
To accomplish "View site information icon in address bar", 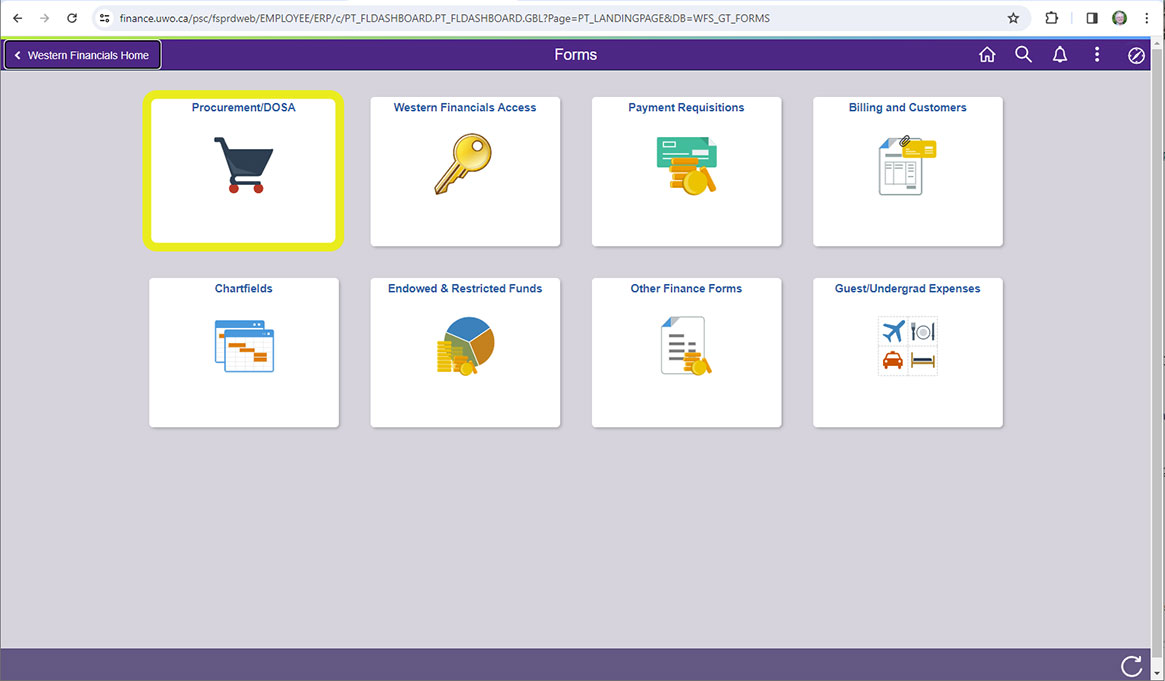I will [x=105, y=18].
